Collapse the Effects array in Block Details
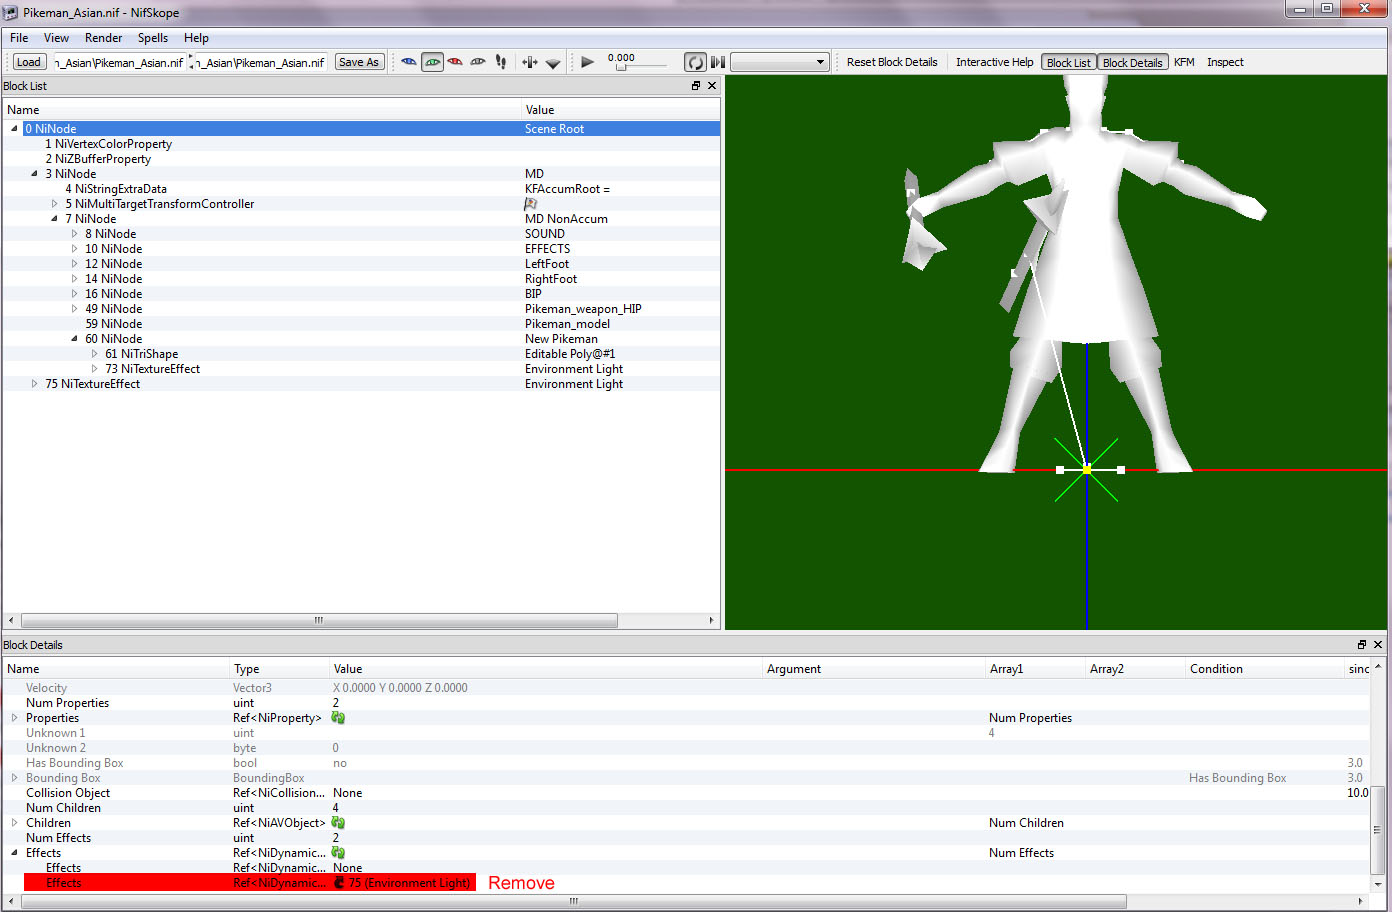 coord(14,853)
